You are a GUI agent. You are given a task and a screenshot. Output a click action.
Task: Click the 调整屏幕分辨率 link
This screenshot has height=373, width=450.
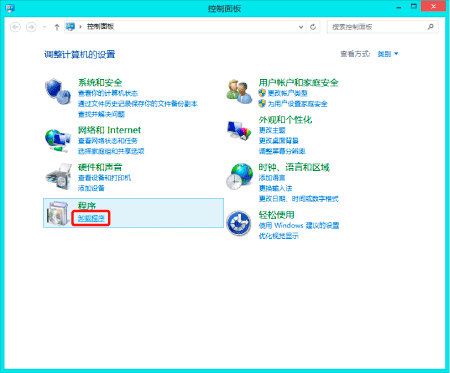tap(282, 151)
